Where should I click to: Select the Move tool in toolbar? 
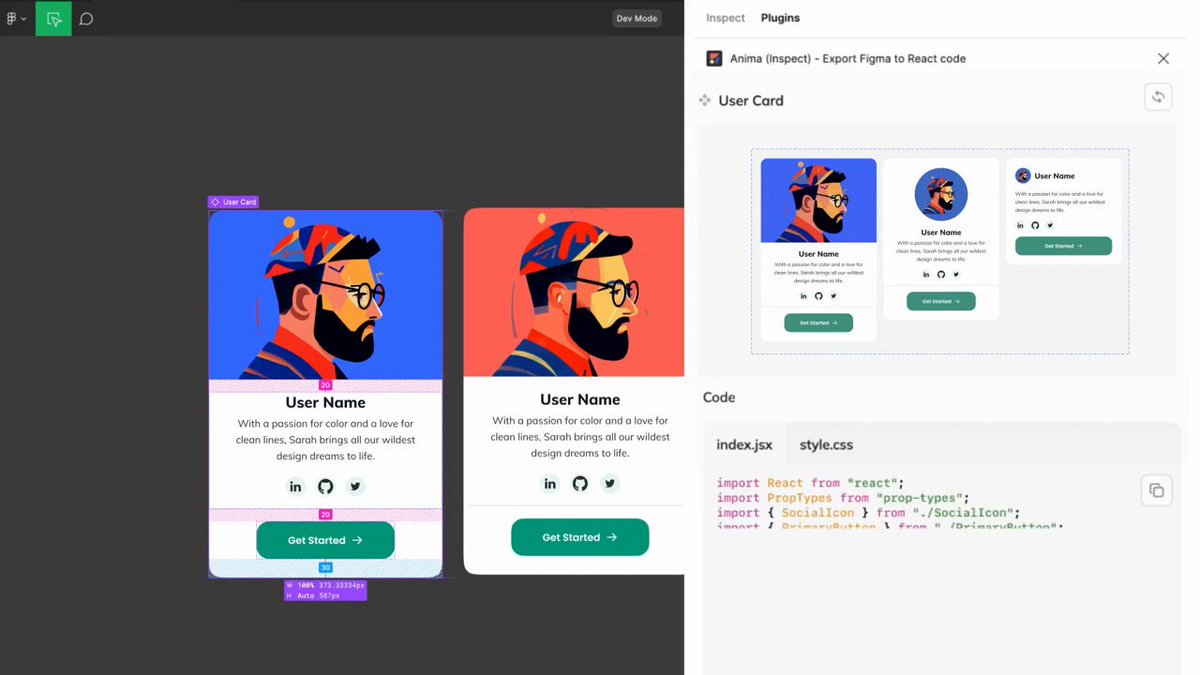pos(54,18)
